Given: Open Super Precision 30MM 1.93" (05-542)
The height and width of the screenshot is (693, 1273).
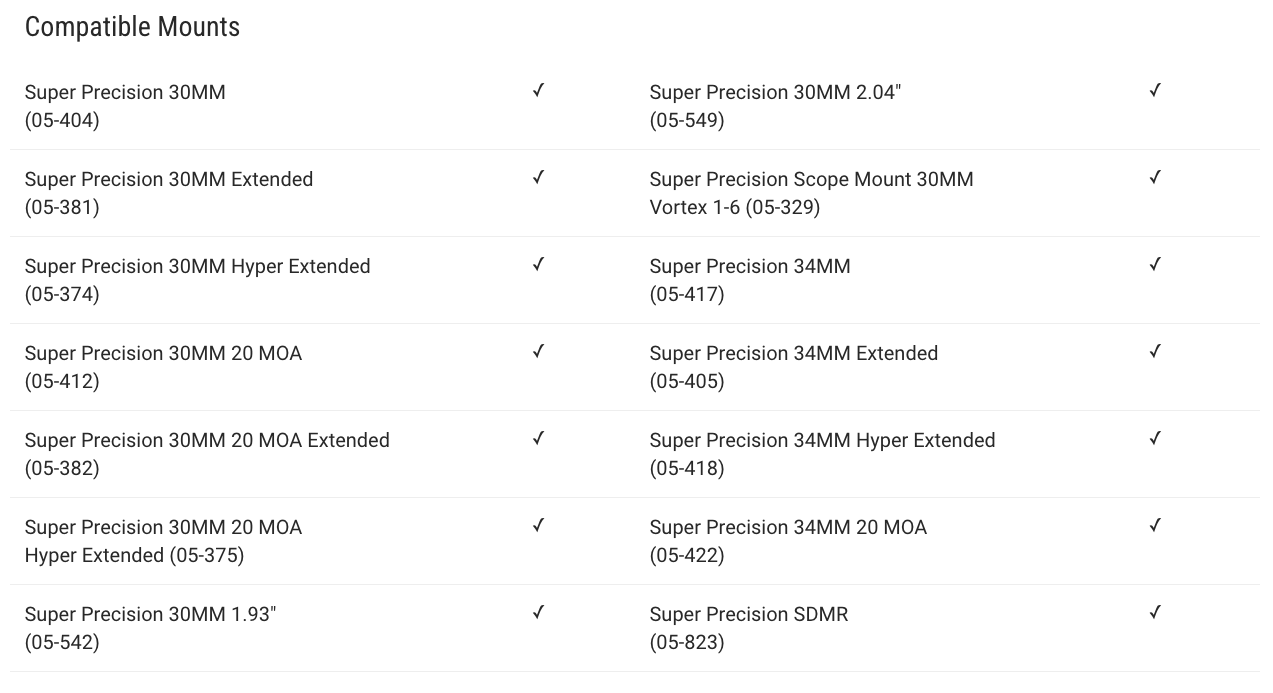Looking at the screenshot, I should tap(150, 628).
